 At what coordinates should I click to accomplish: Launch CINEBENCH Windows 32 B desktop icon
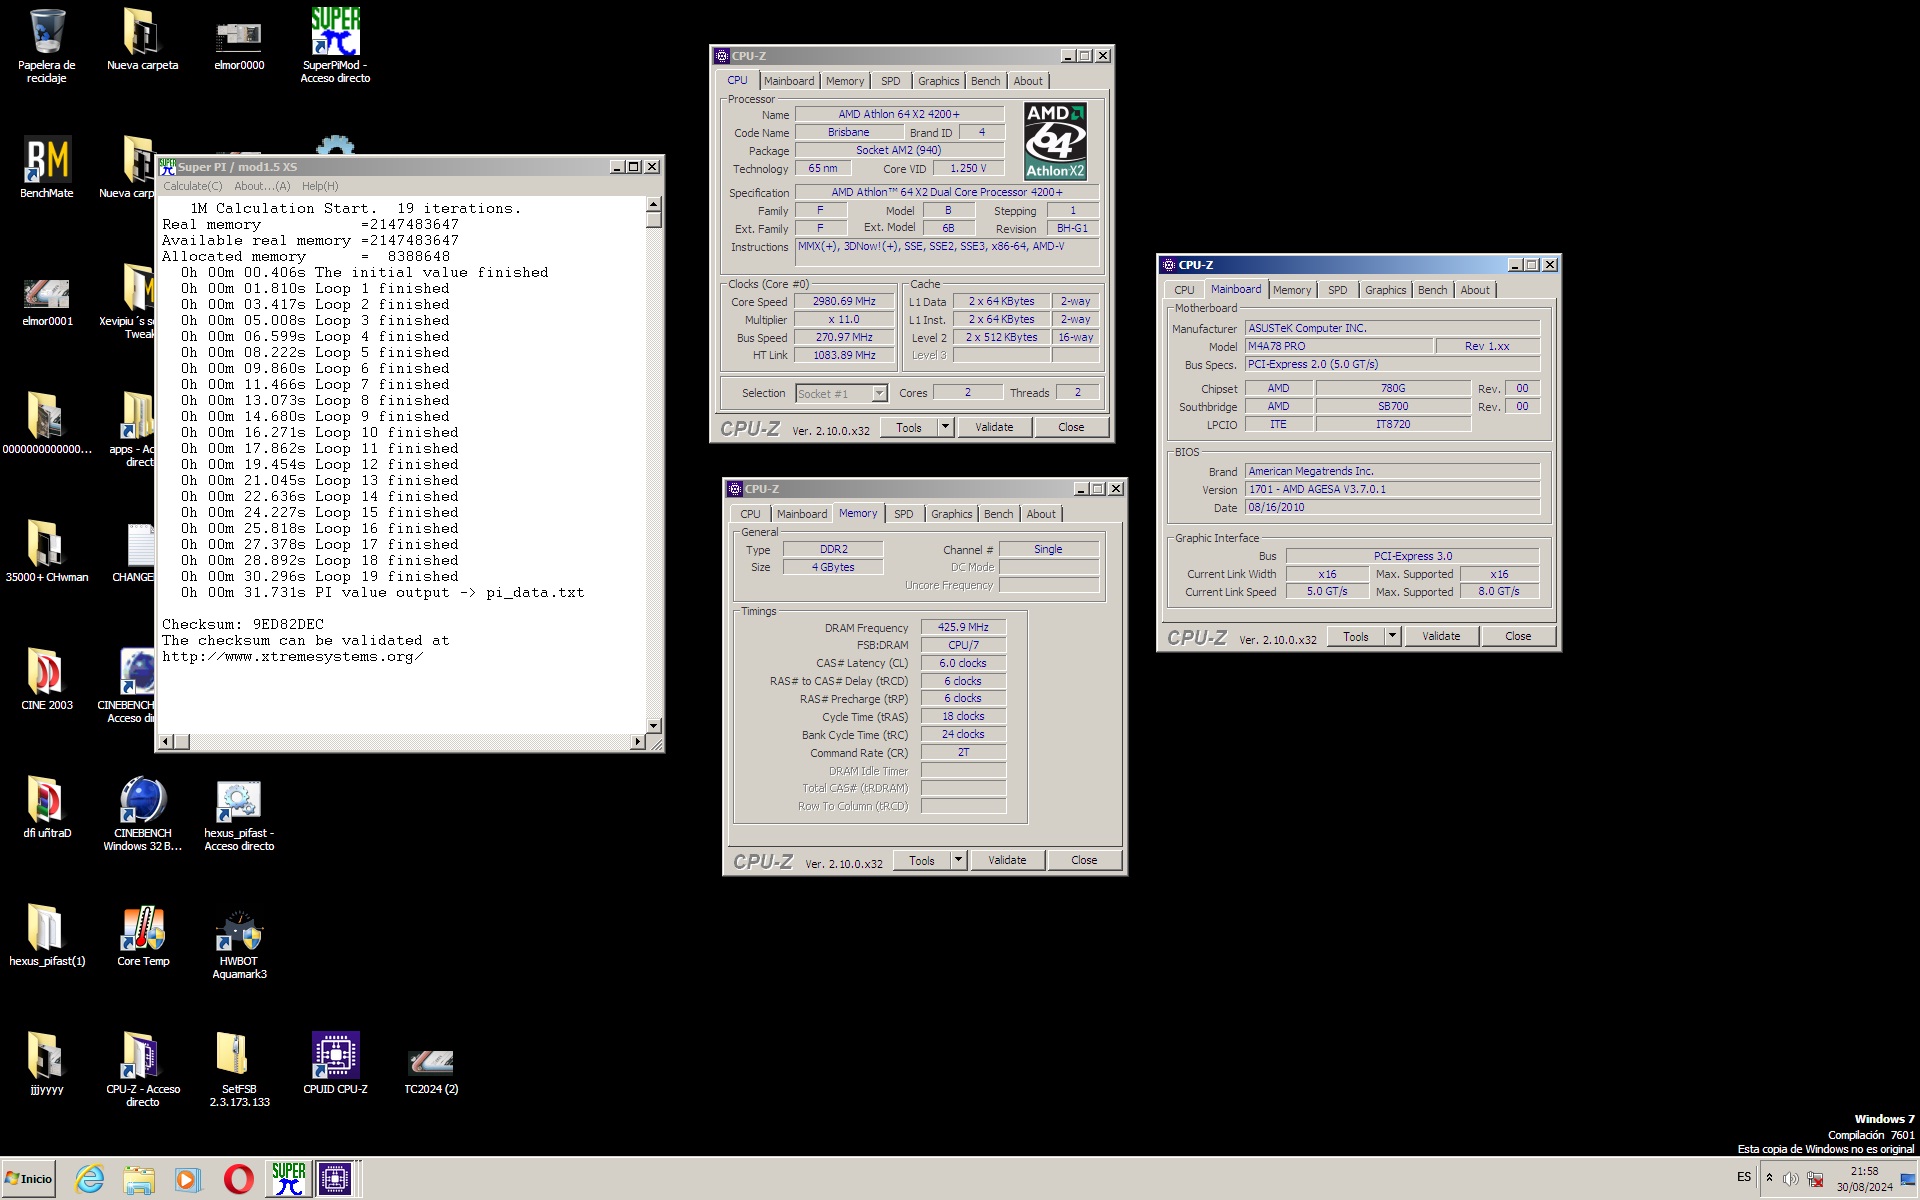(143, 813)
